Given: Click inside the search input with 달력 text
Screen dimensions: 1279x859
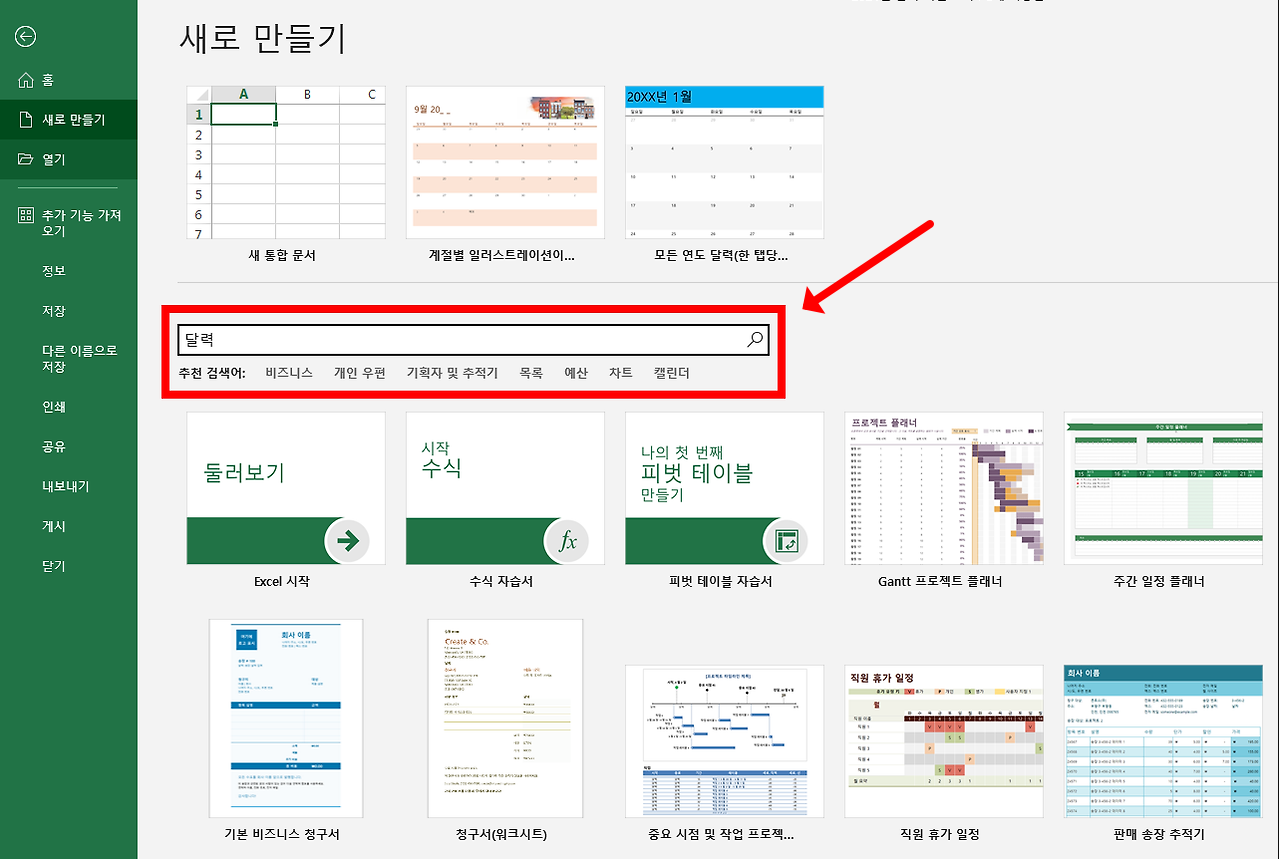Looking at the screenshot, I should pyautogui.click(x=450, y=340).
